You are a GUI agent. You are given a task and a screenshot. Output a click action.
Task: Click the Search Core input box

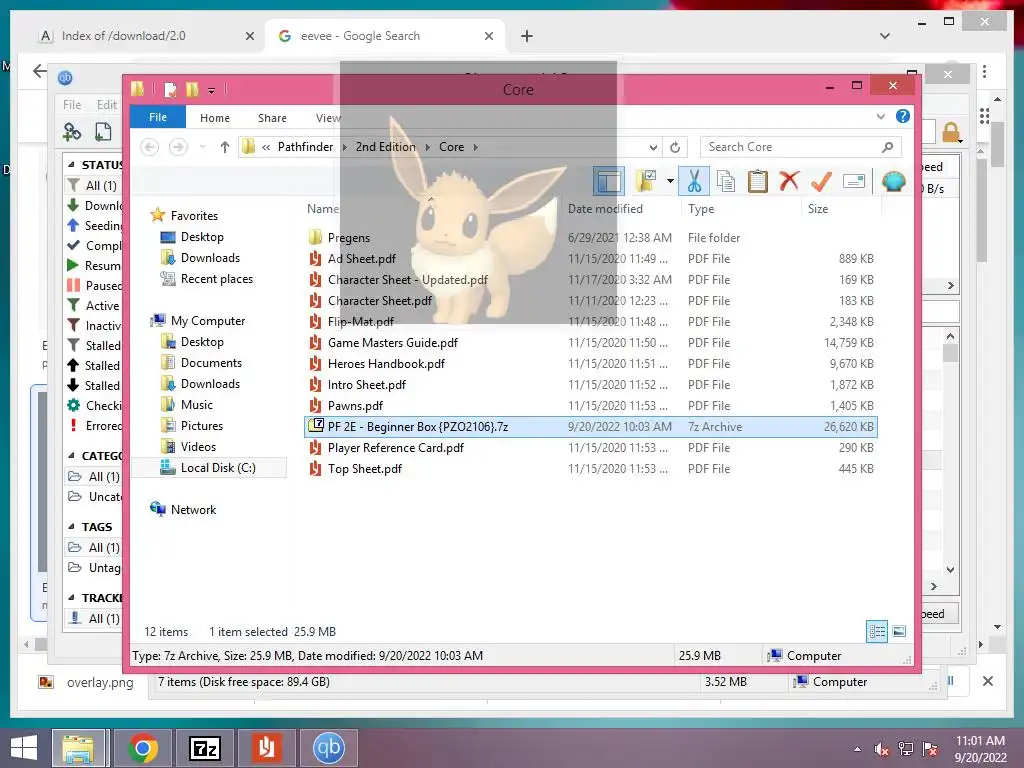800,147
